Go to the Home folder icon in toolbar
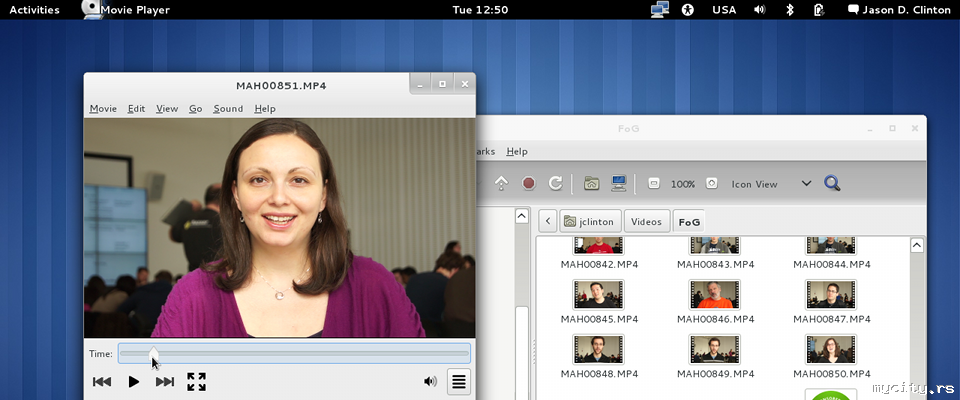 coord(592,184)
